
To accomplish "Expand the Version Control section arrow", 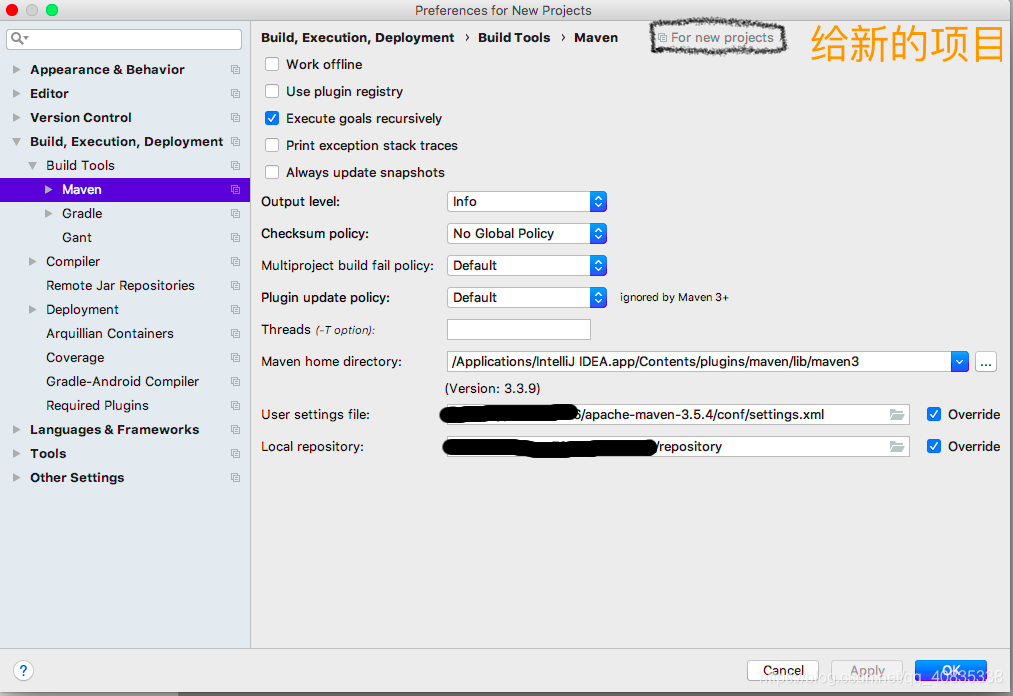I will (17, 117).
